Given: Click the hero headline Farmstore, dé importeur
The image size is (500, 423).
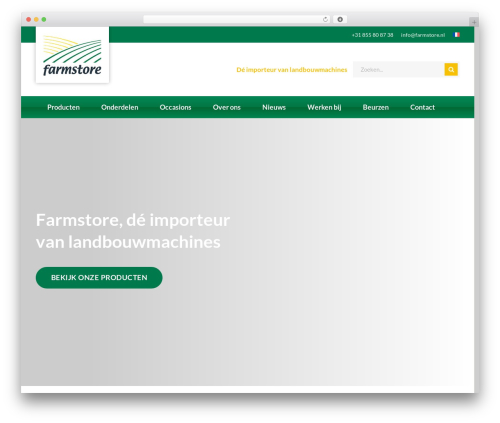Looking at the screenshot, I should (133, 220).
